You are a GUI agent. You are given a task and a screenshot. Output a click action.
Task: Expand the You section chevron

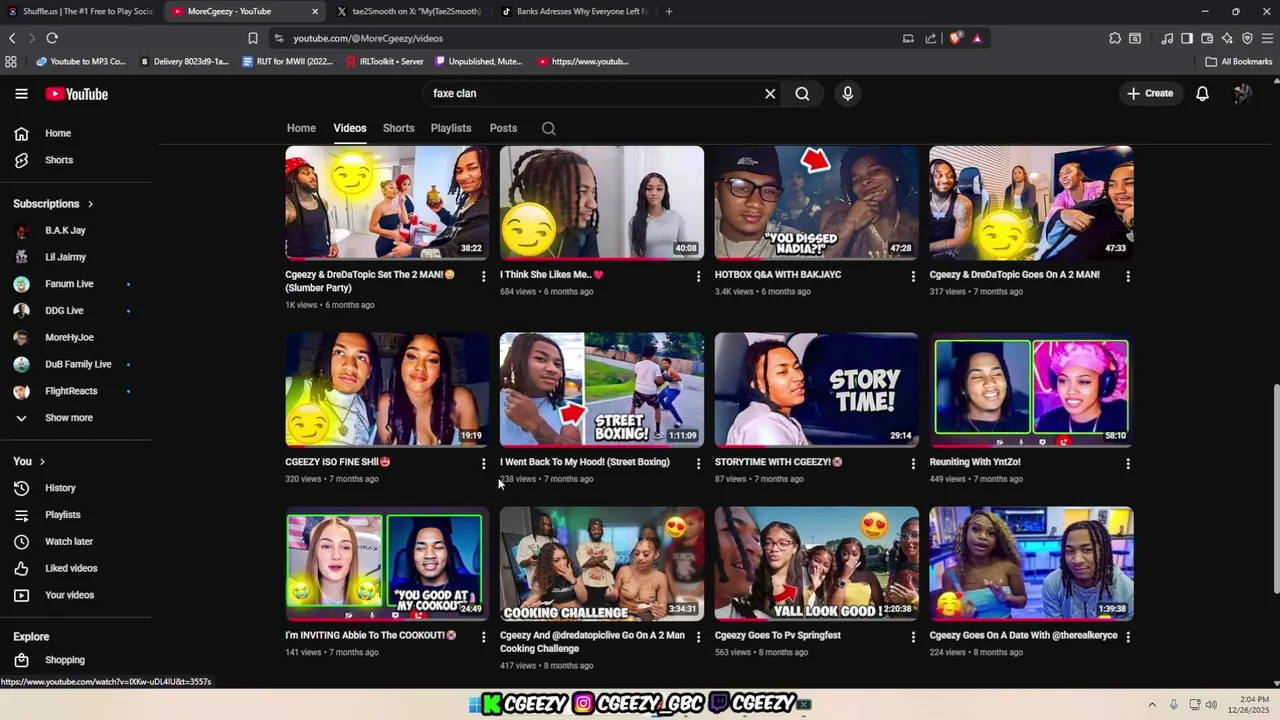tap(42, 461)
